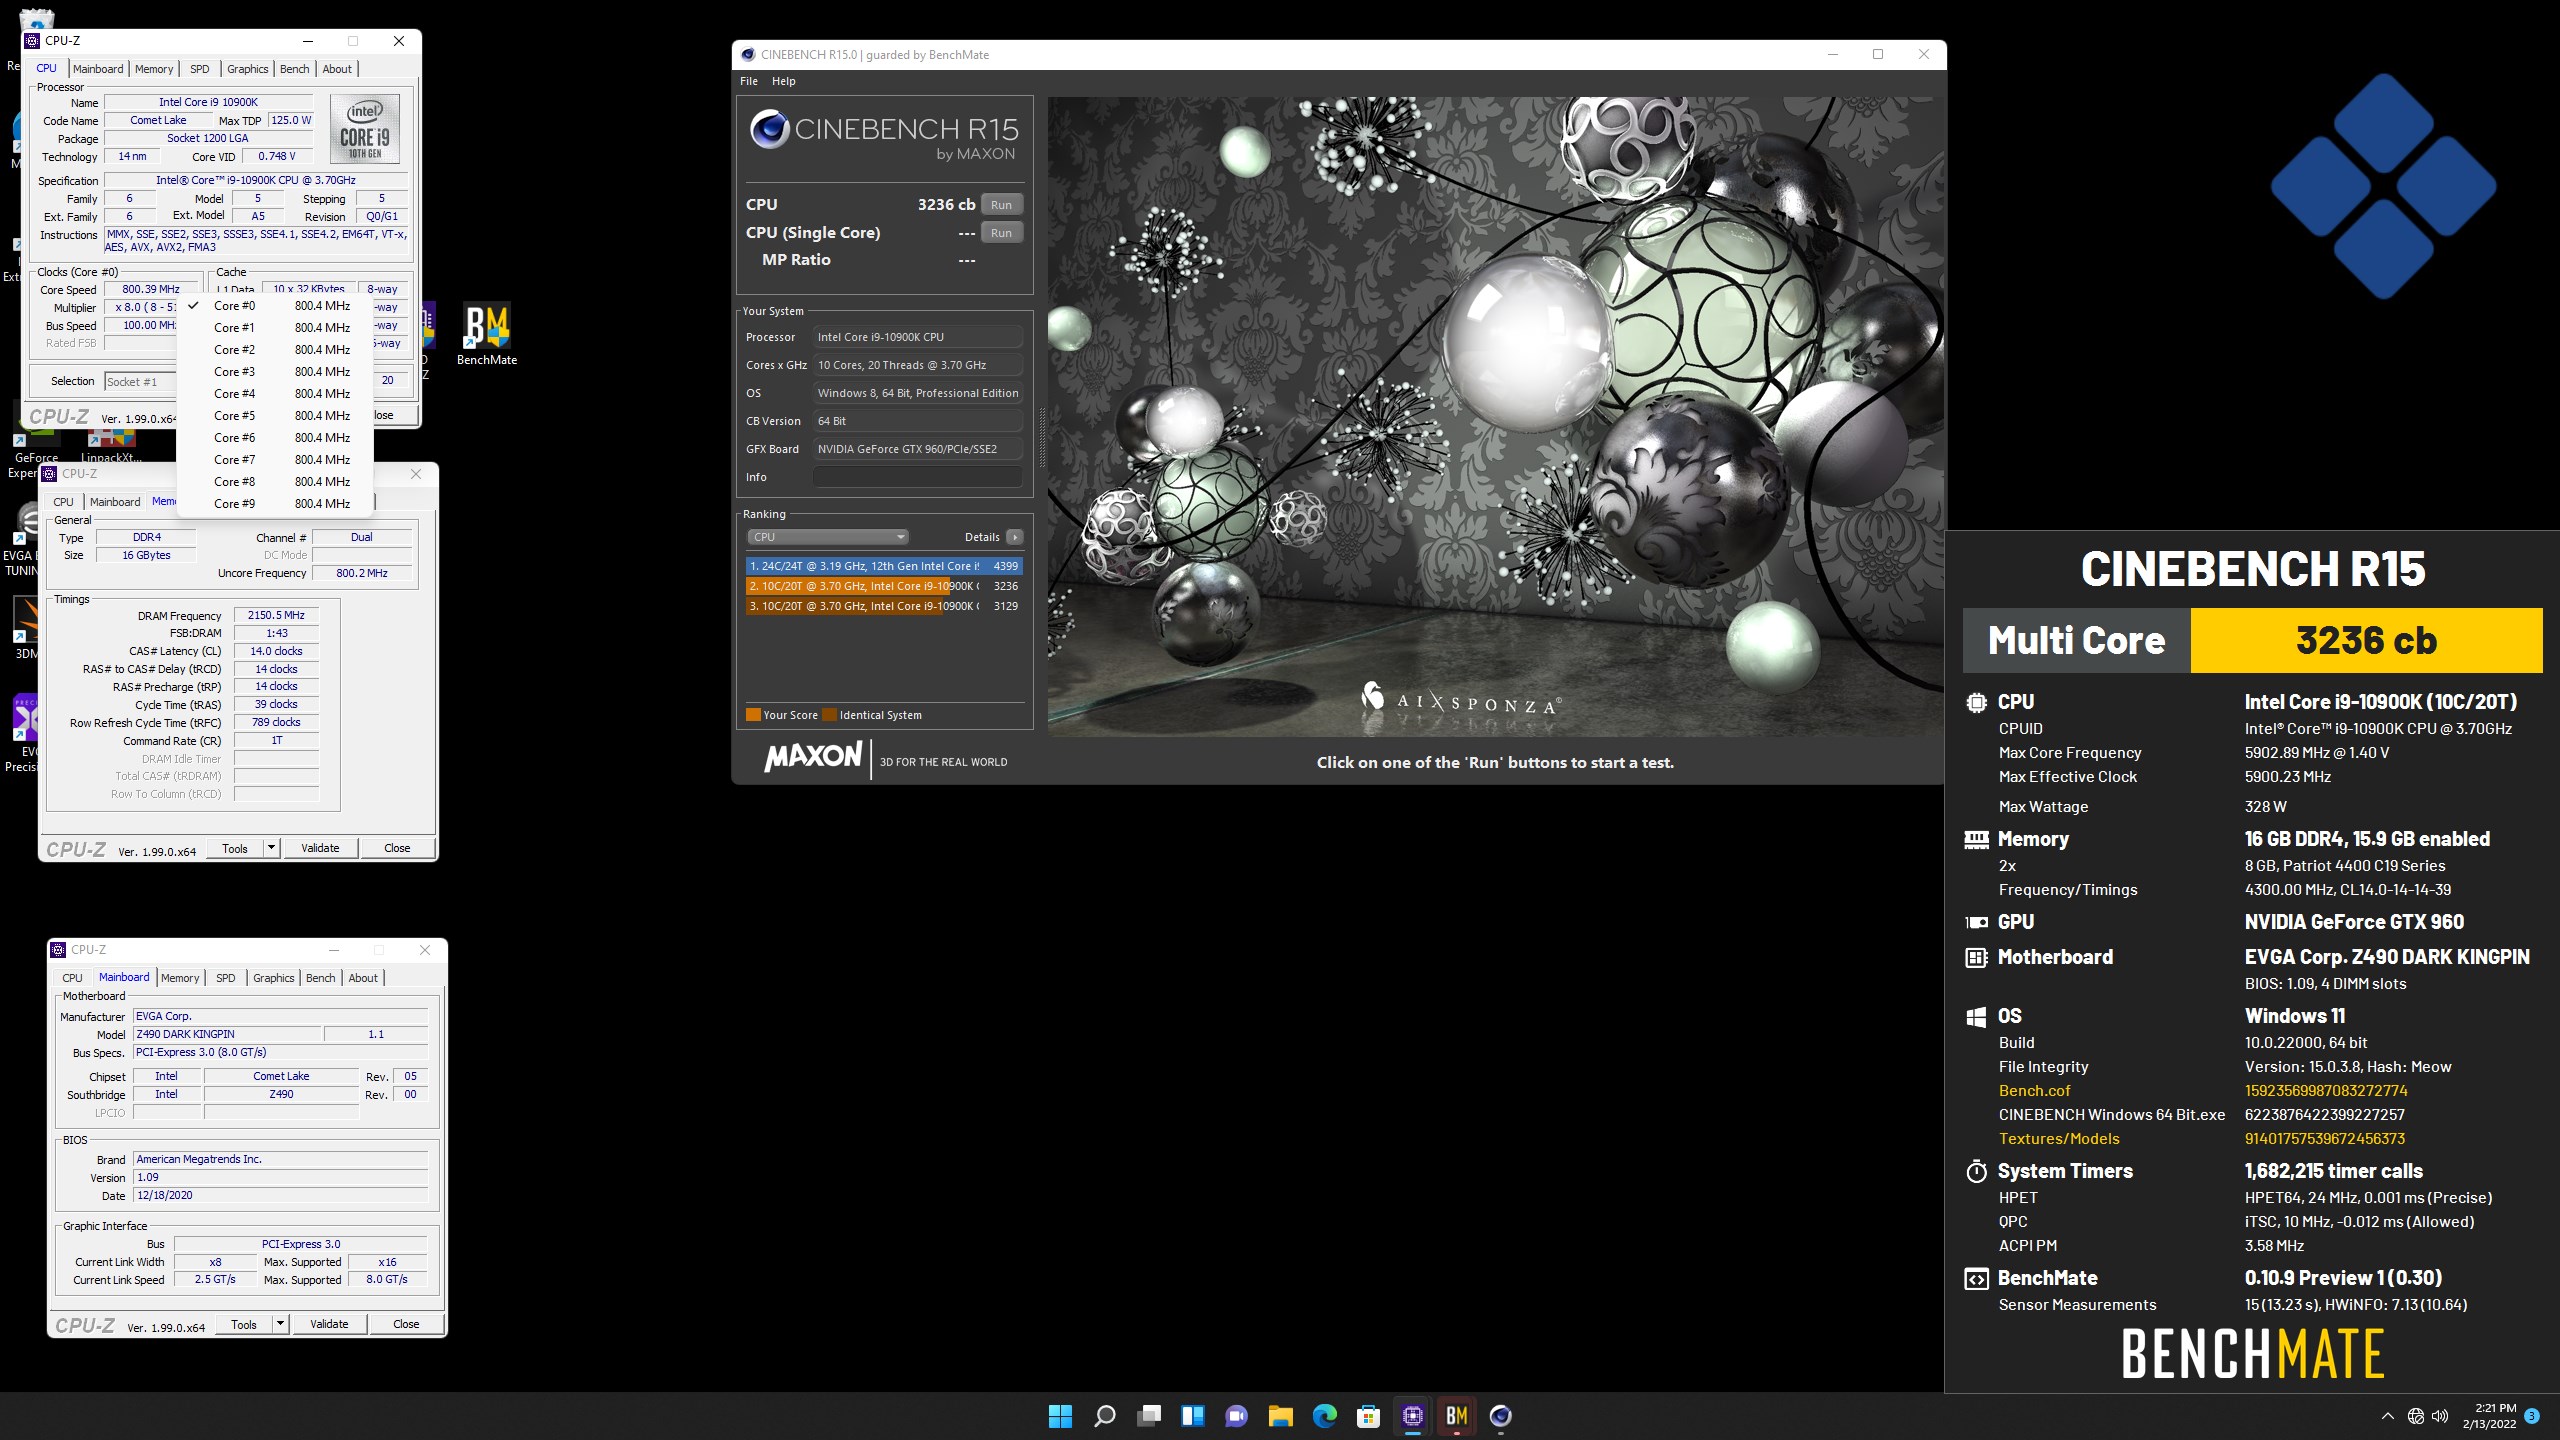Open File Explorer from taskbar
Image resolution: width=2560 pixels, height=1440 pixels.
point(1281,1416)
